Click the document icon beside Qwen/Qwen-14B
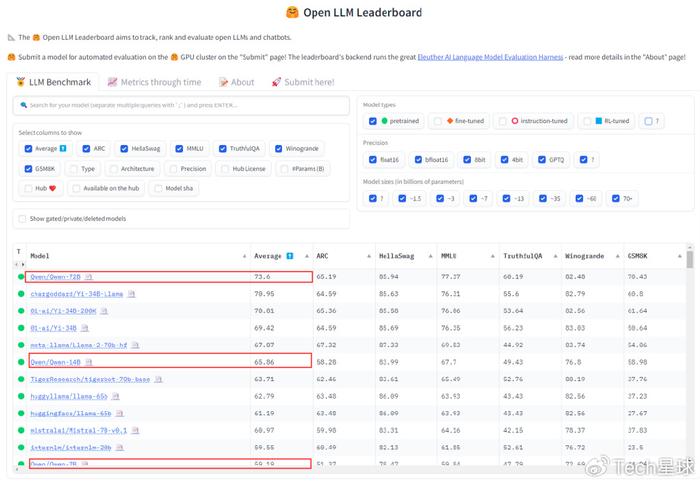Screen dimensions: 700x483 pyautogui.click(x=89, y=362)
